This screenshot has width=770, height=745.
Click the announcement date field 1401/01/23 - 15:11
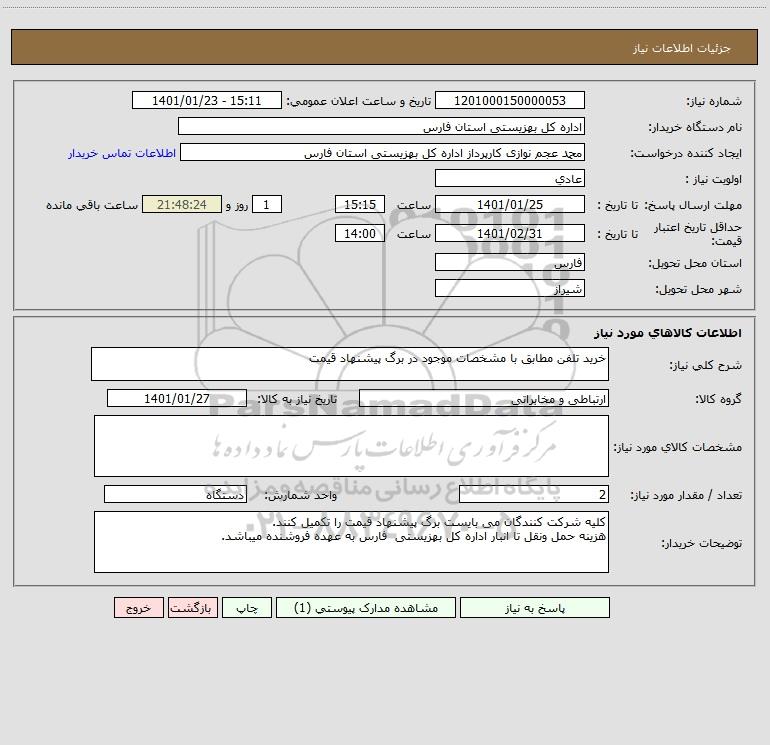(207, 100)
